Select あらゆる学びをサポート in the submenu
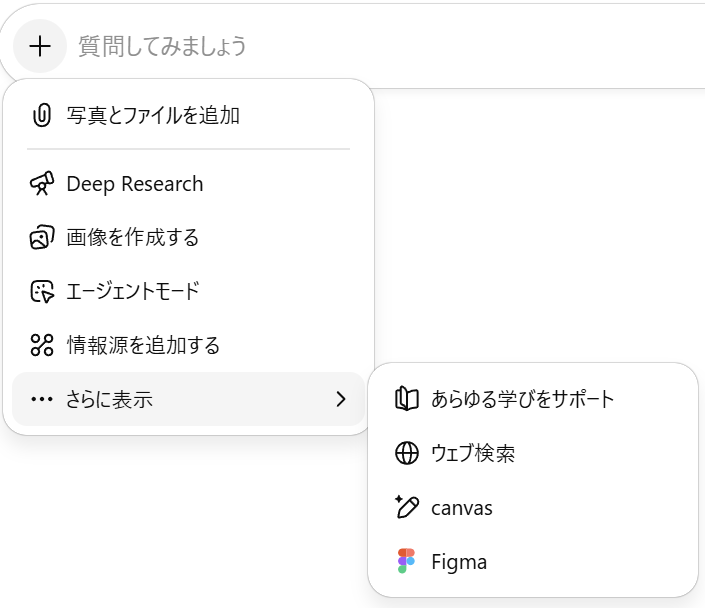 click(523, 399)
